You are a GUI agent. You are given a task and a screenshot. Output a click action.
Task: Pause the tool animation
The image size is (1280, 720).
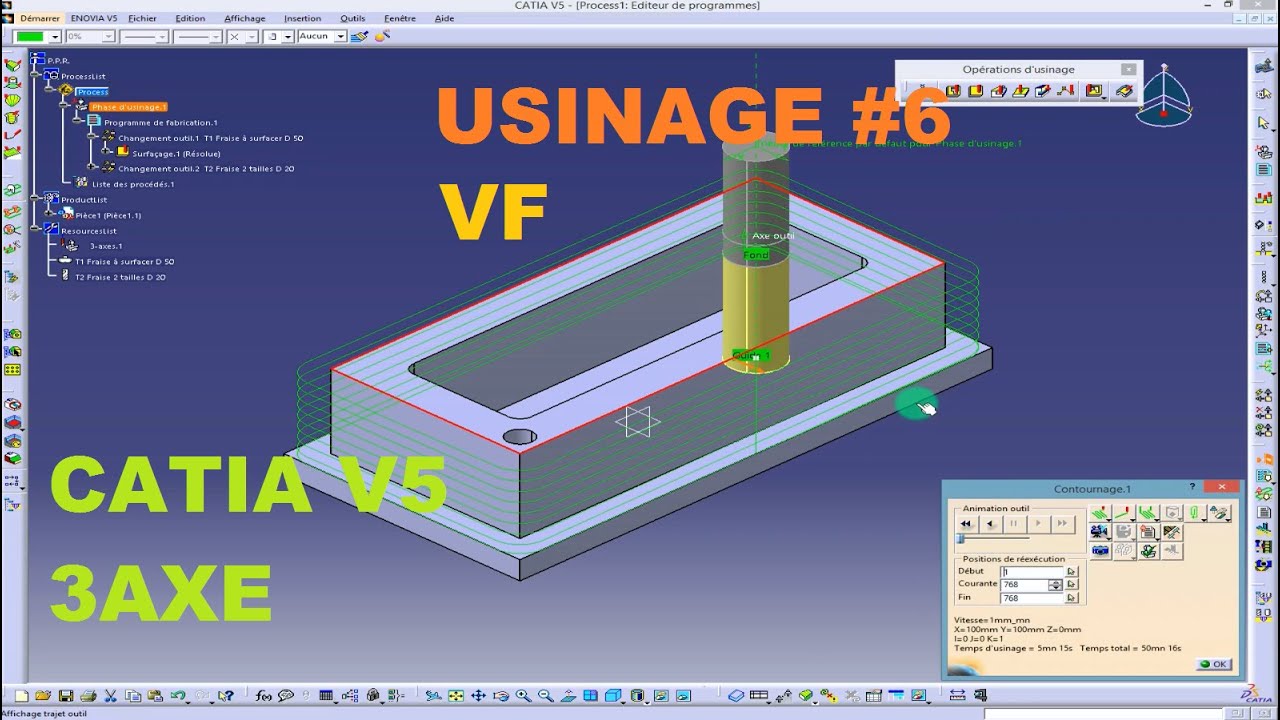click(1014, 524)
